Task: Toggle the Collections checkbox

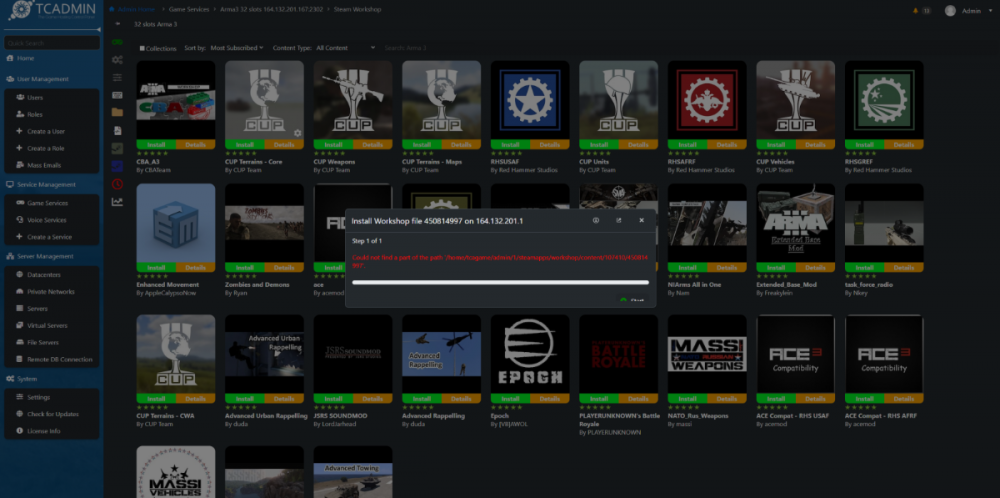Action: click(x=142, y=48)
